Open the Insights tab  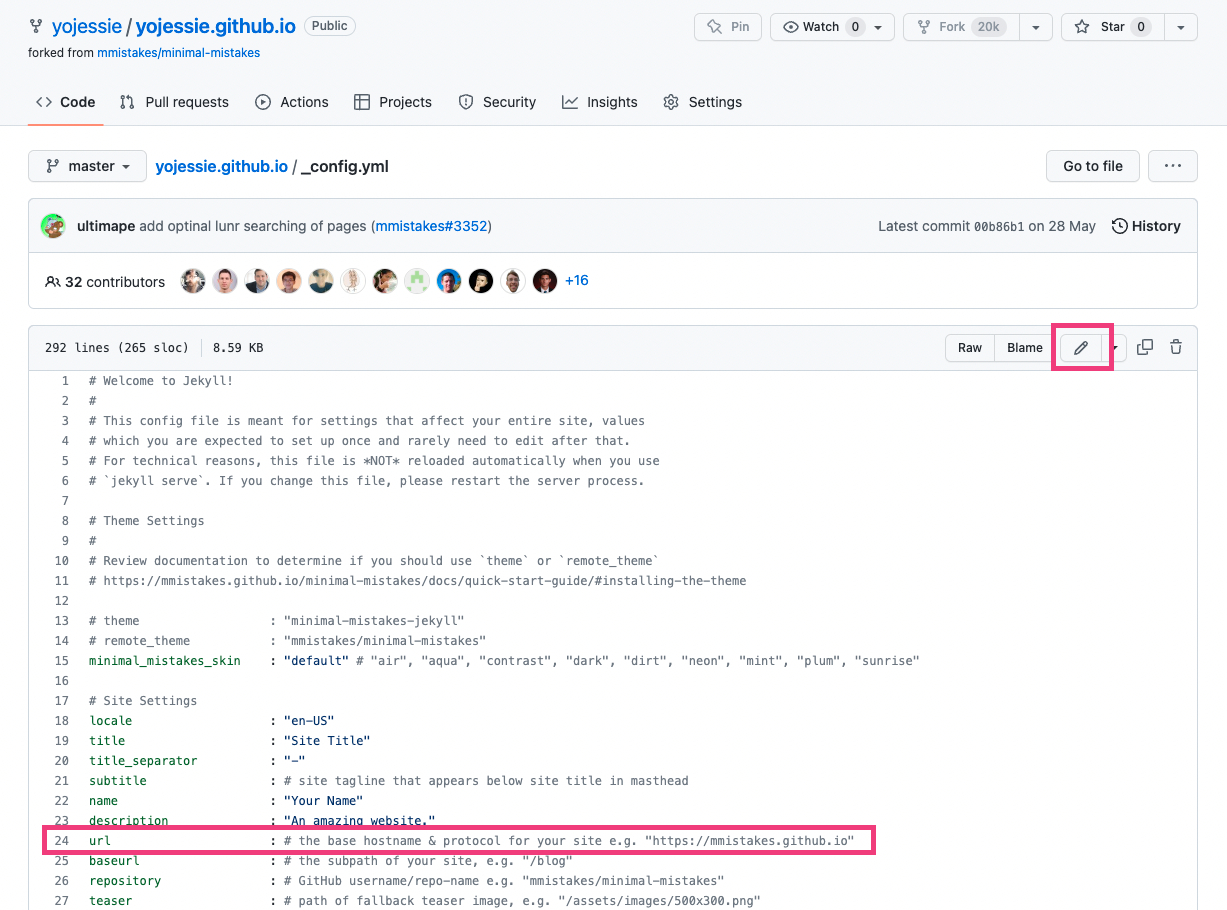point(600,102)
